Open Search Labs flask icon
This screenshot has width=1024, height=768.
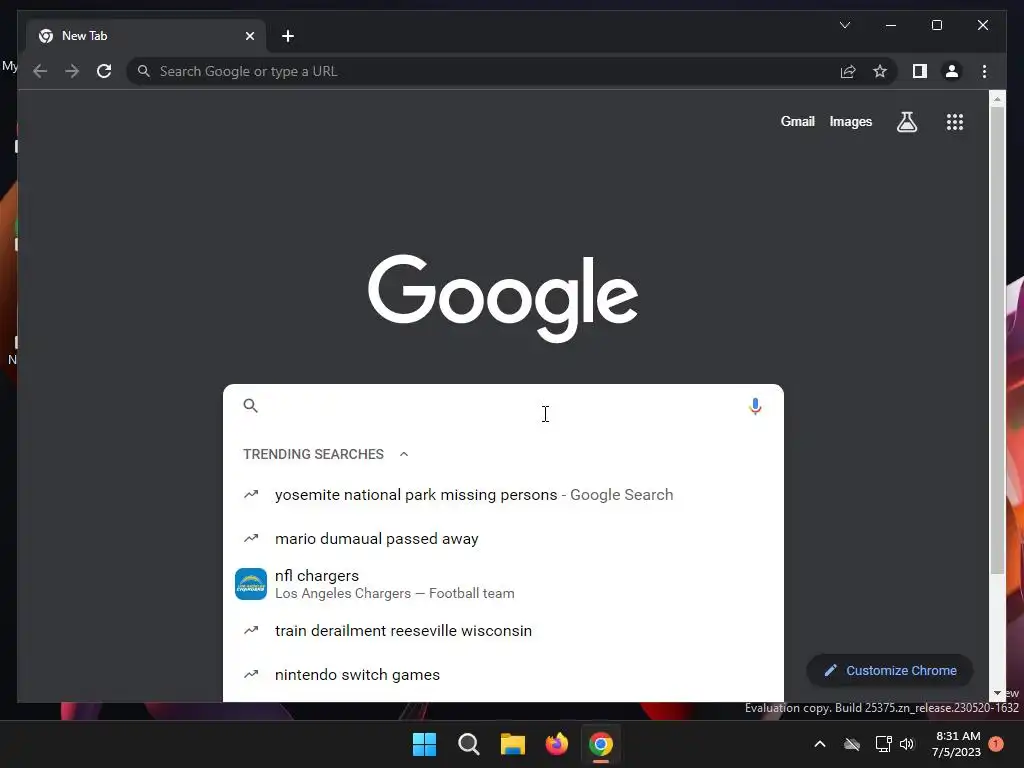[x=906, y=121]
